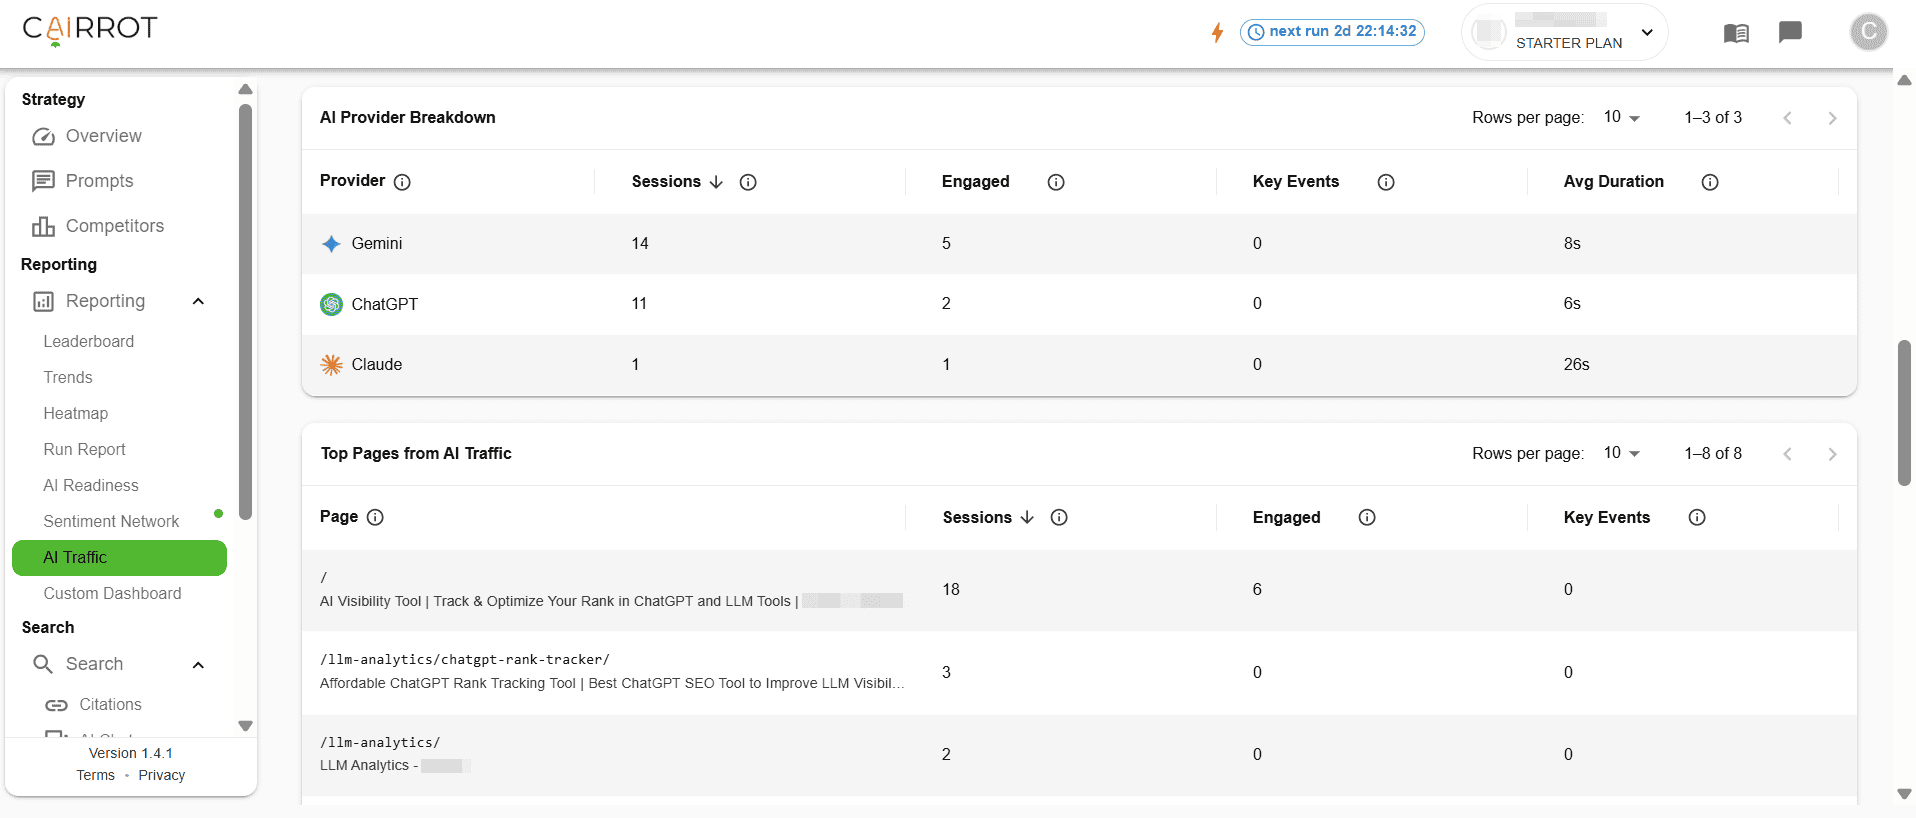This screenshot has width=1916, height=818.
Task: Click the Prompts message icon
Action: pyautogui.click(x=43, y=181)
